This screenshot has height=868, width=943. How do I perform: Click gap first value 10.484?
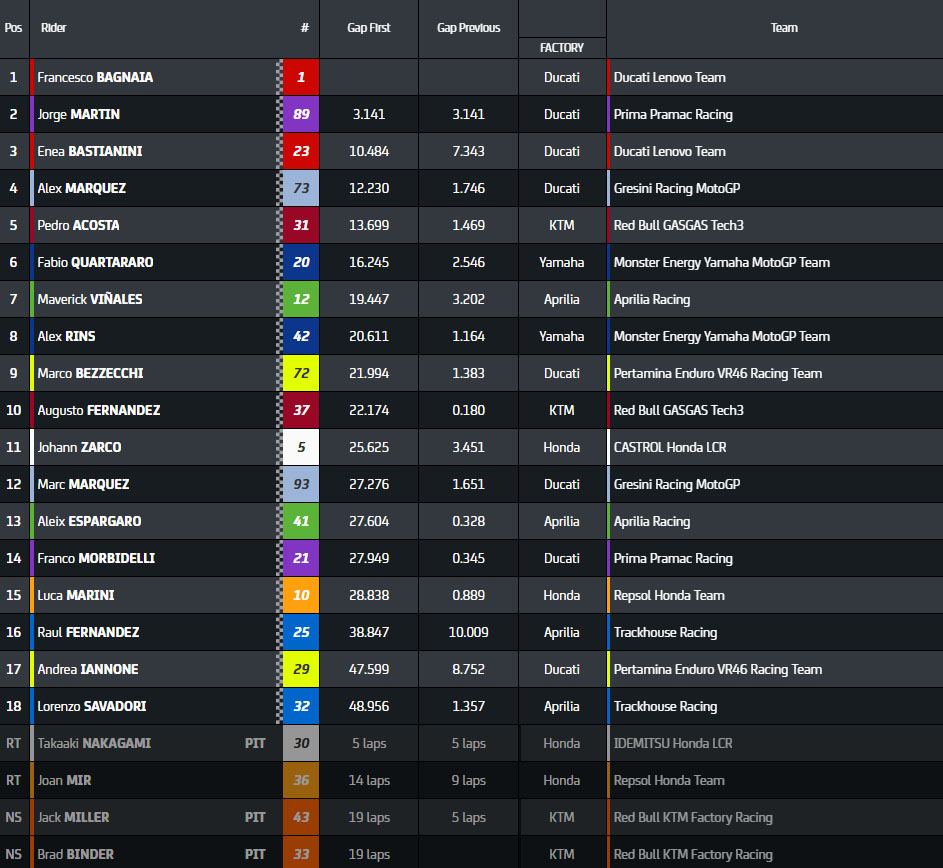click(x=369, y=152)
